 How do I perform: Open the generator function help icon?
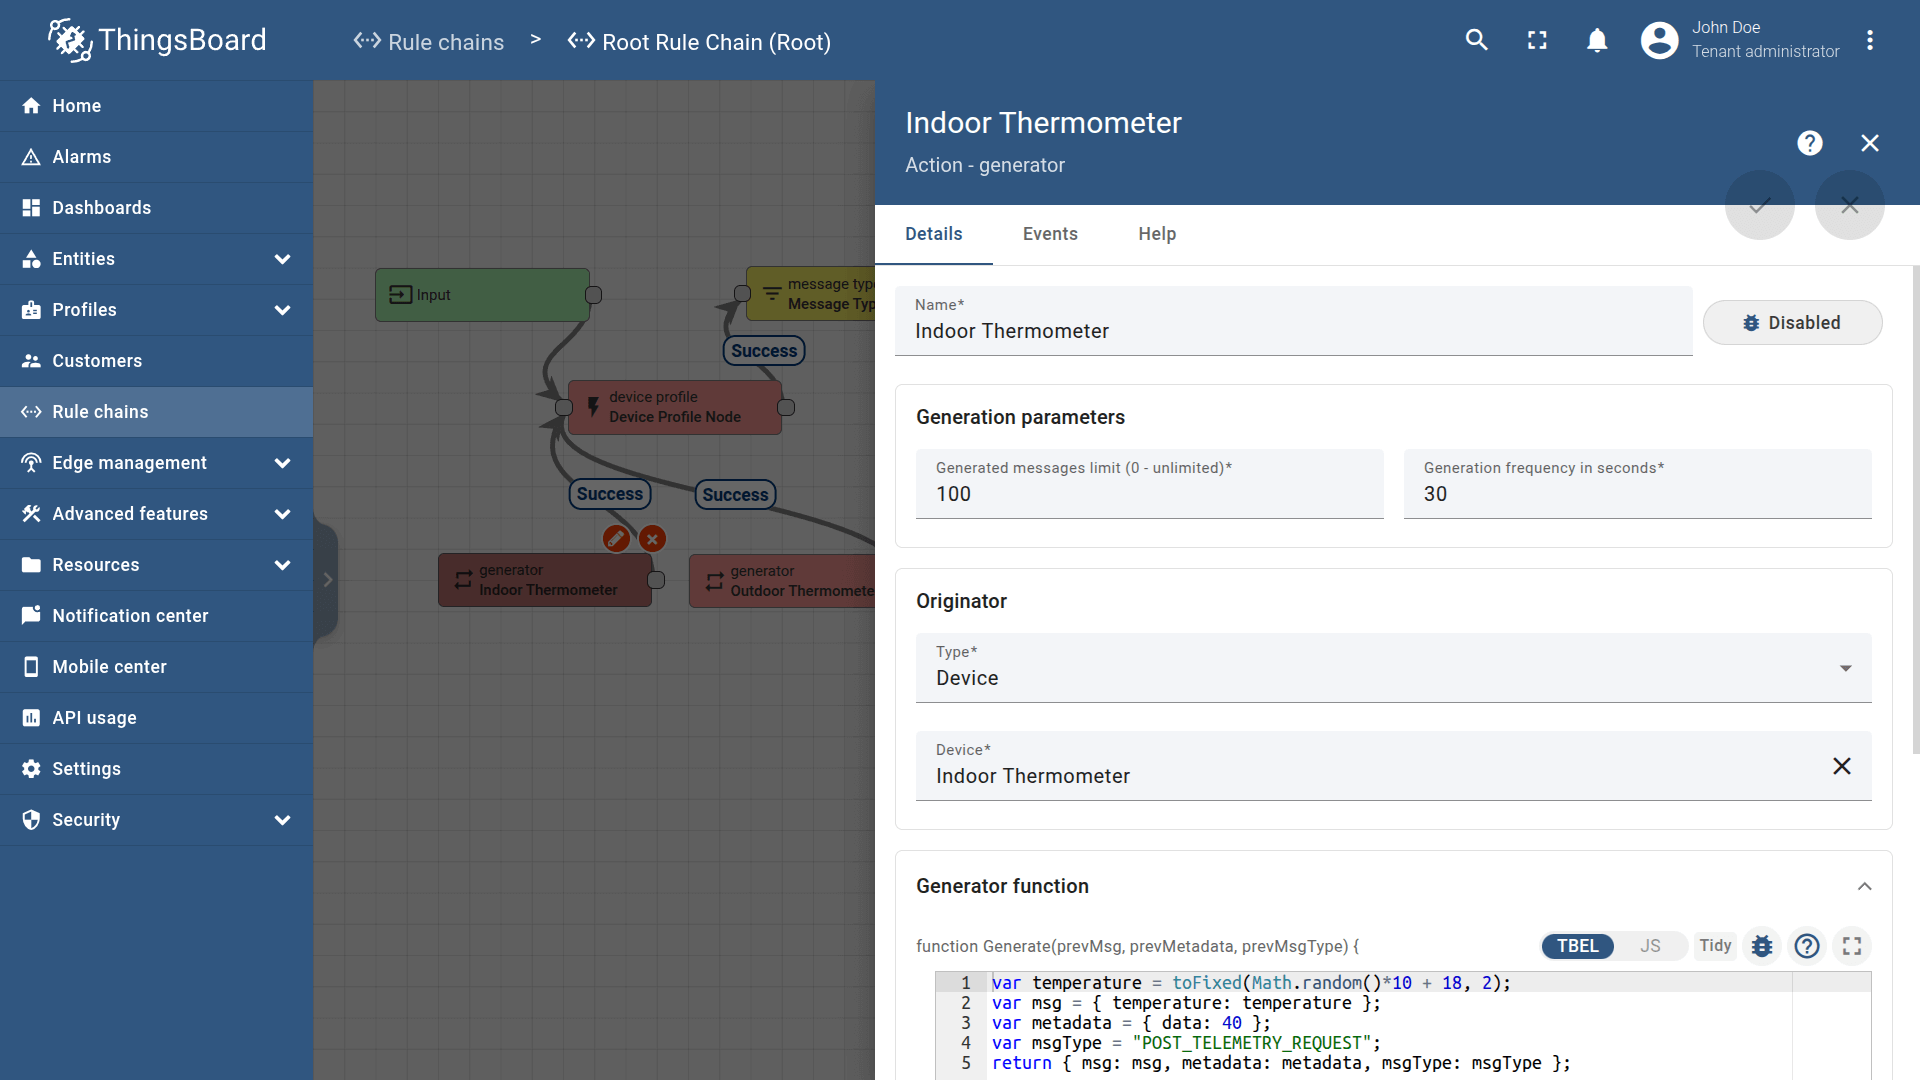(1806, 946)
